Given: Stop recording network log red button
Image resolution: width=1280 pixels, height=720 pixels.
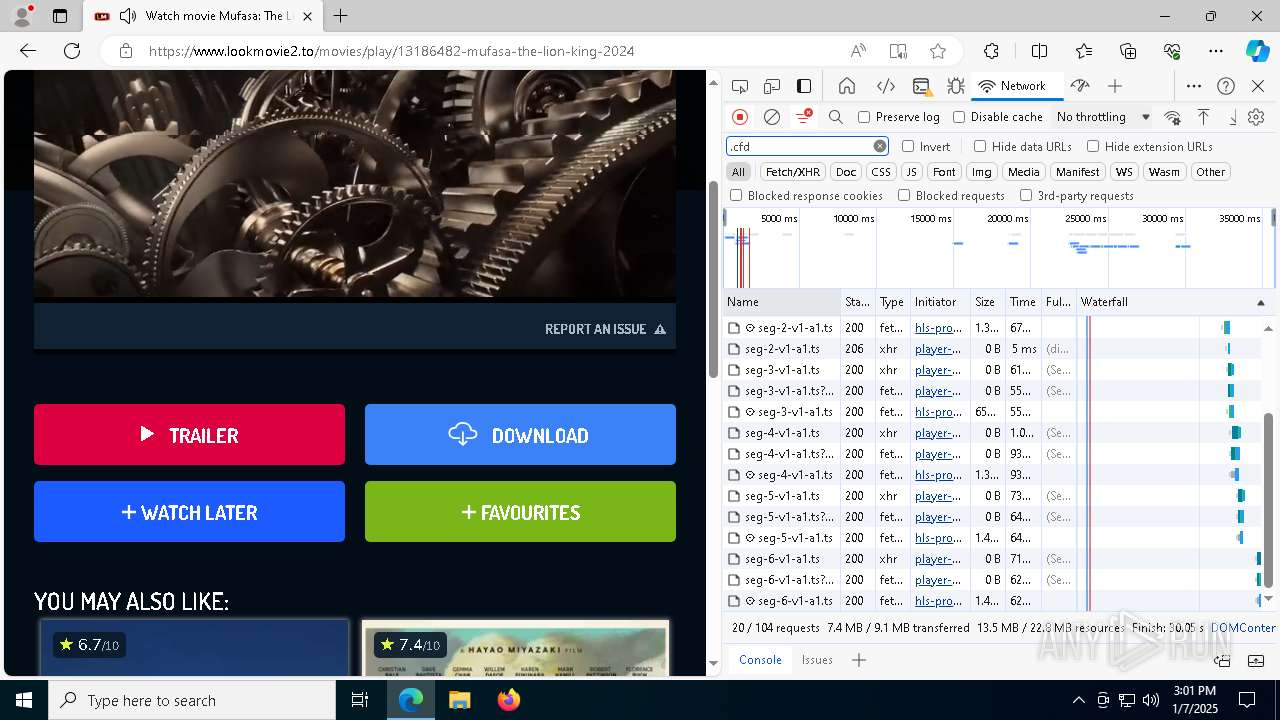Looking at the screenshot, I should tap(740, 117).
